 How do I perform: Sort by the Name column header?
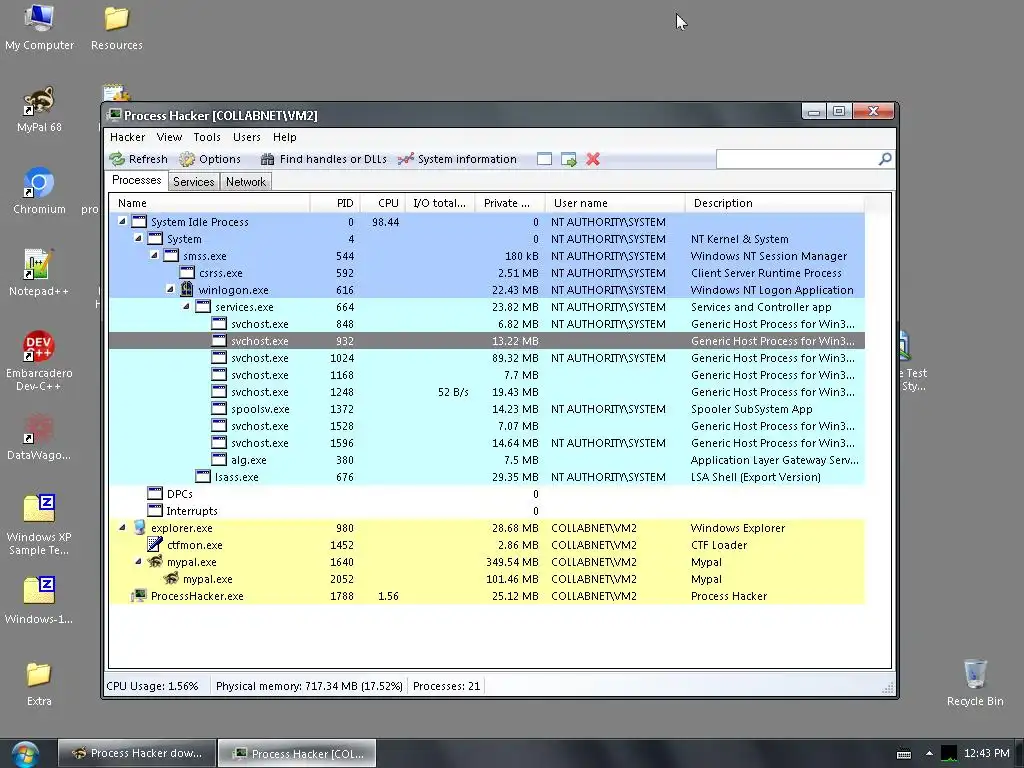click(x=209, y=203)
